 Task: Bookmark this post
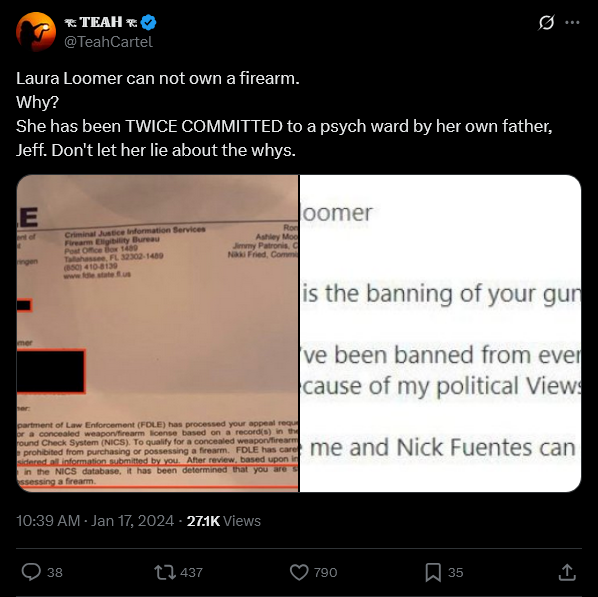tap(433, 572)
